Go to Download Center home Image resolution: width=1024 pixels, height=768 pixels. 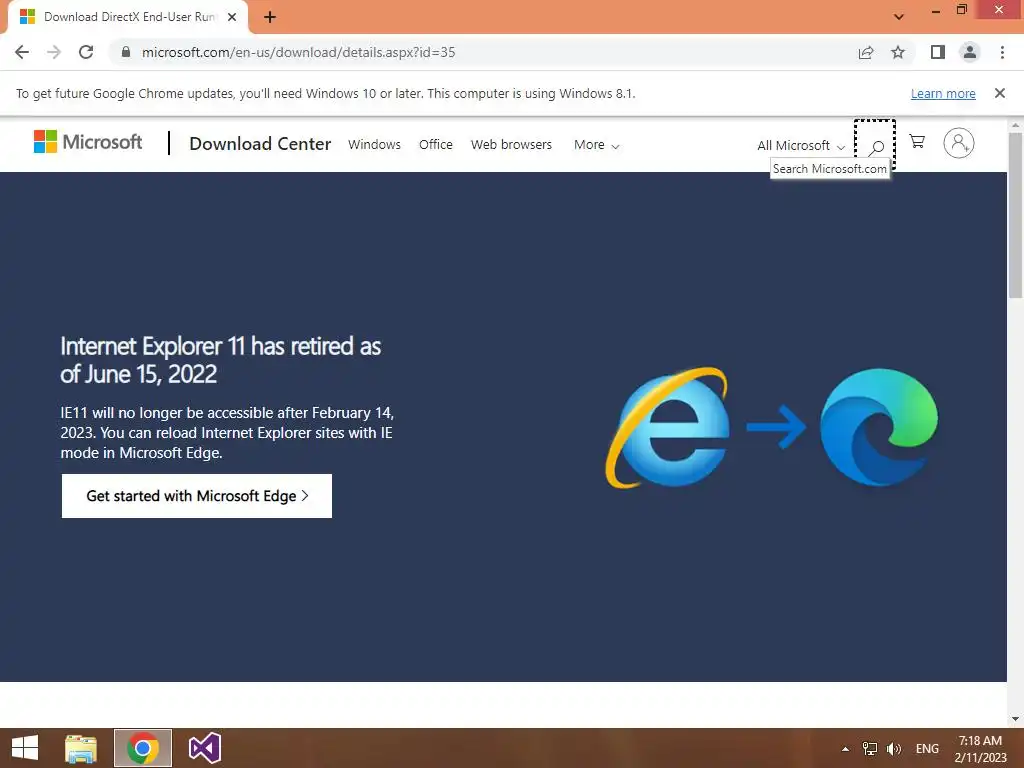(x=260, y=144)
